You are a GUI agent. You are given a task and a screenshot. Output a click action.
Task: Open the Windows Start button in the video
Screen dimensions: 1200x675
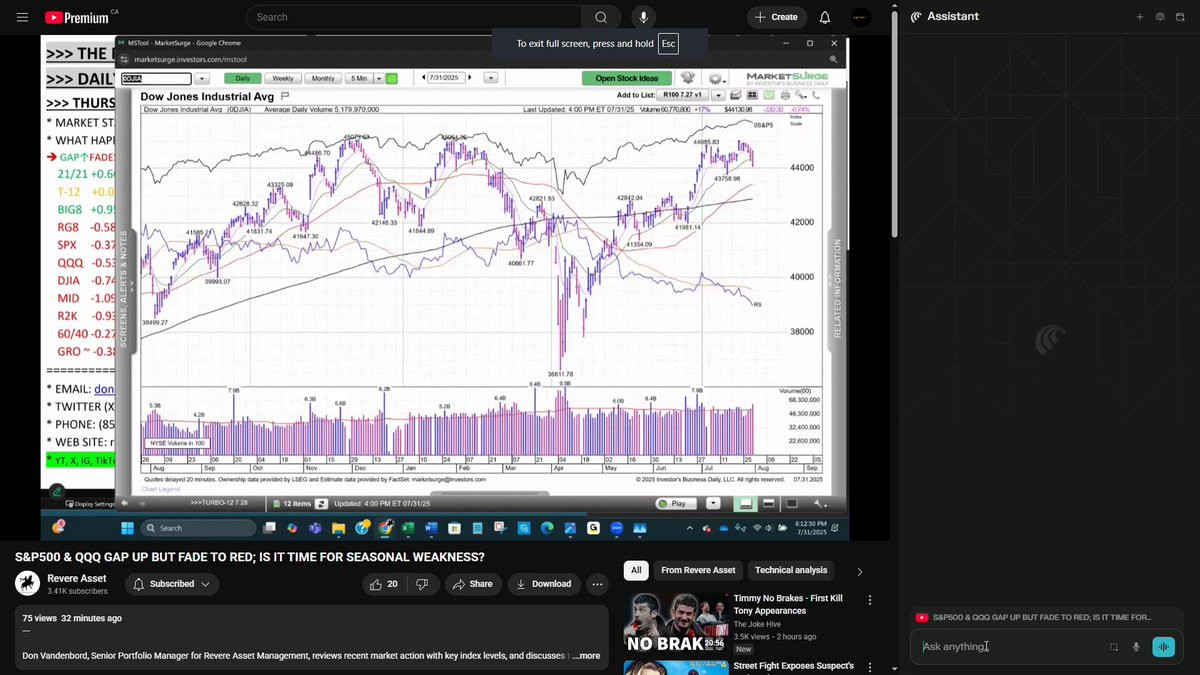coord(128,528)
